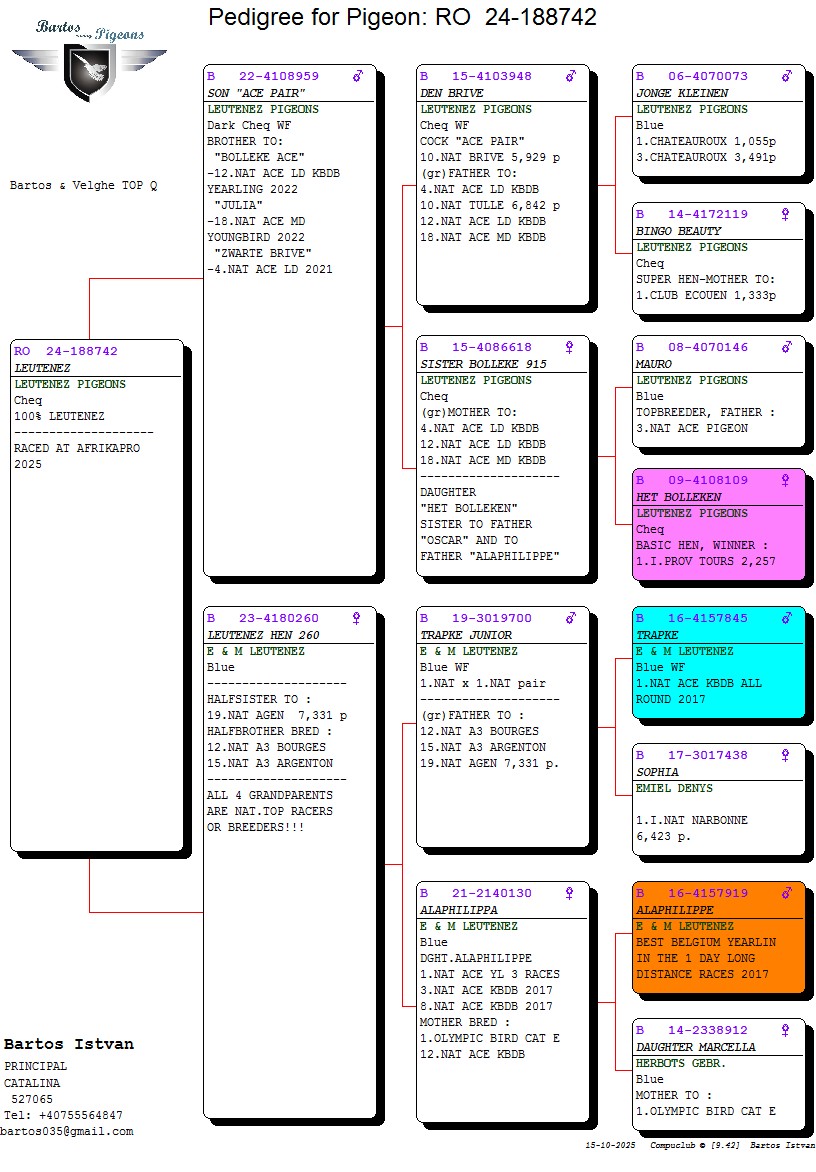Click the Bartos Istvan owner name
816x1172 pixels.
tap(69, 1044)
